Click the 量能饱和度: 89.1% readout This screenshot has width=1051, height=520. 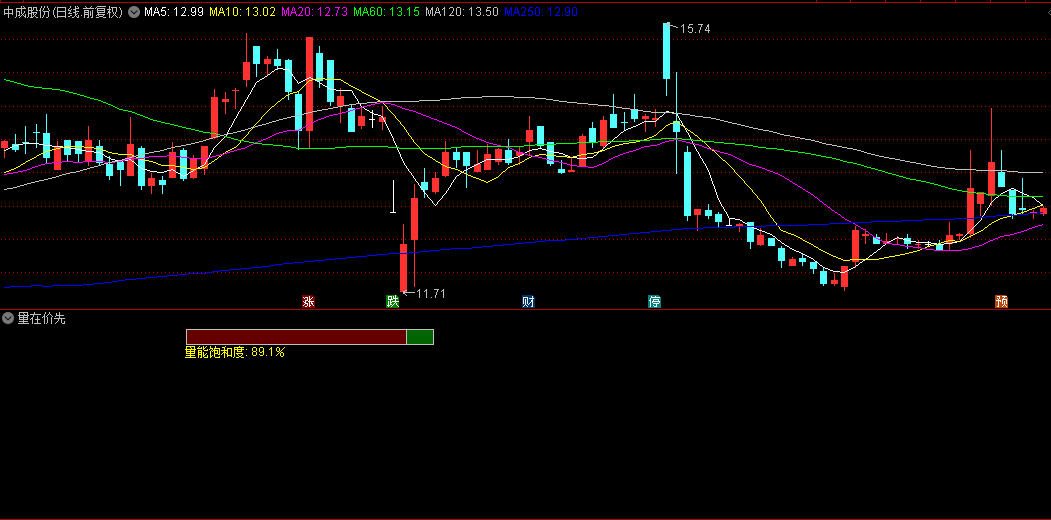pos(235,352)
